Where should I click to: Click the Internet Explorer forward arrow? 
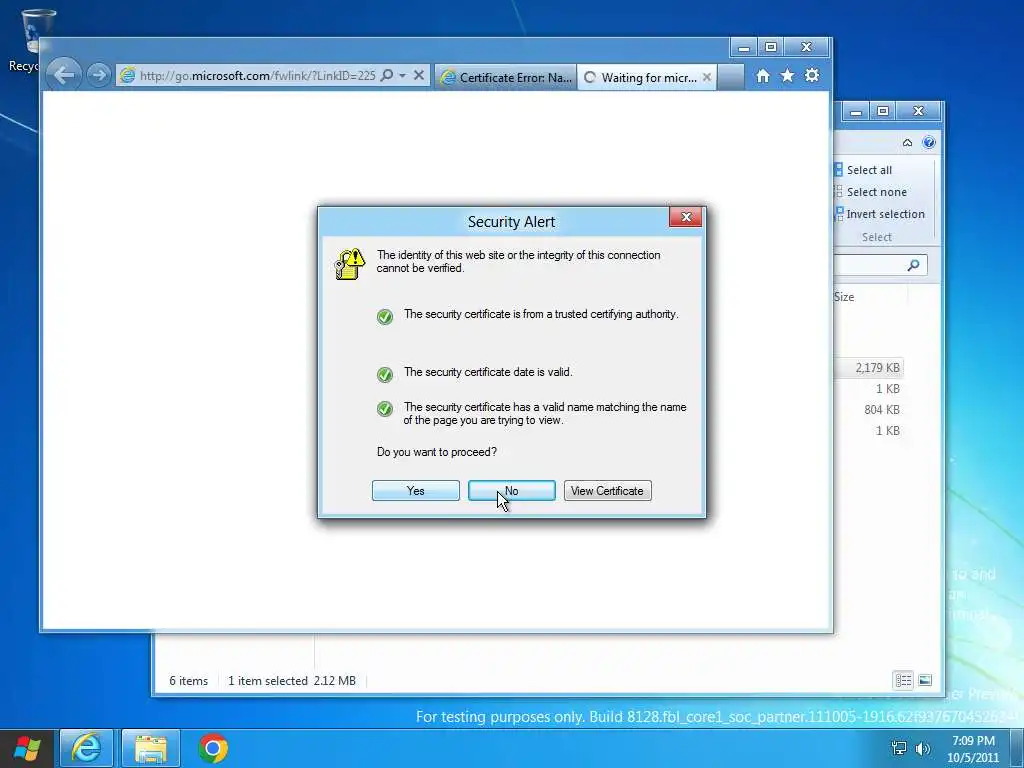click(x=99, y=75)
